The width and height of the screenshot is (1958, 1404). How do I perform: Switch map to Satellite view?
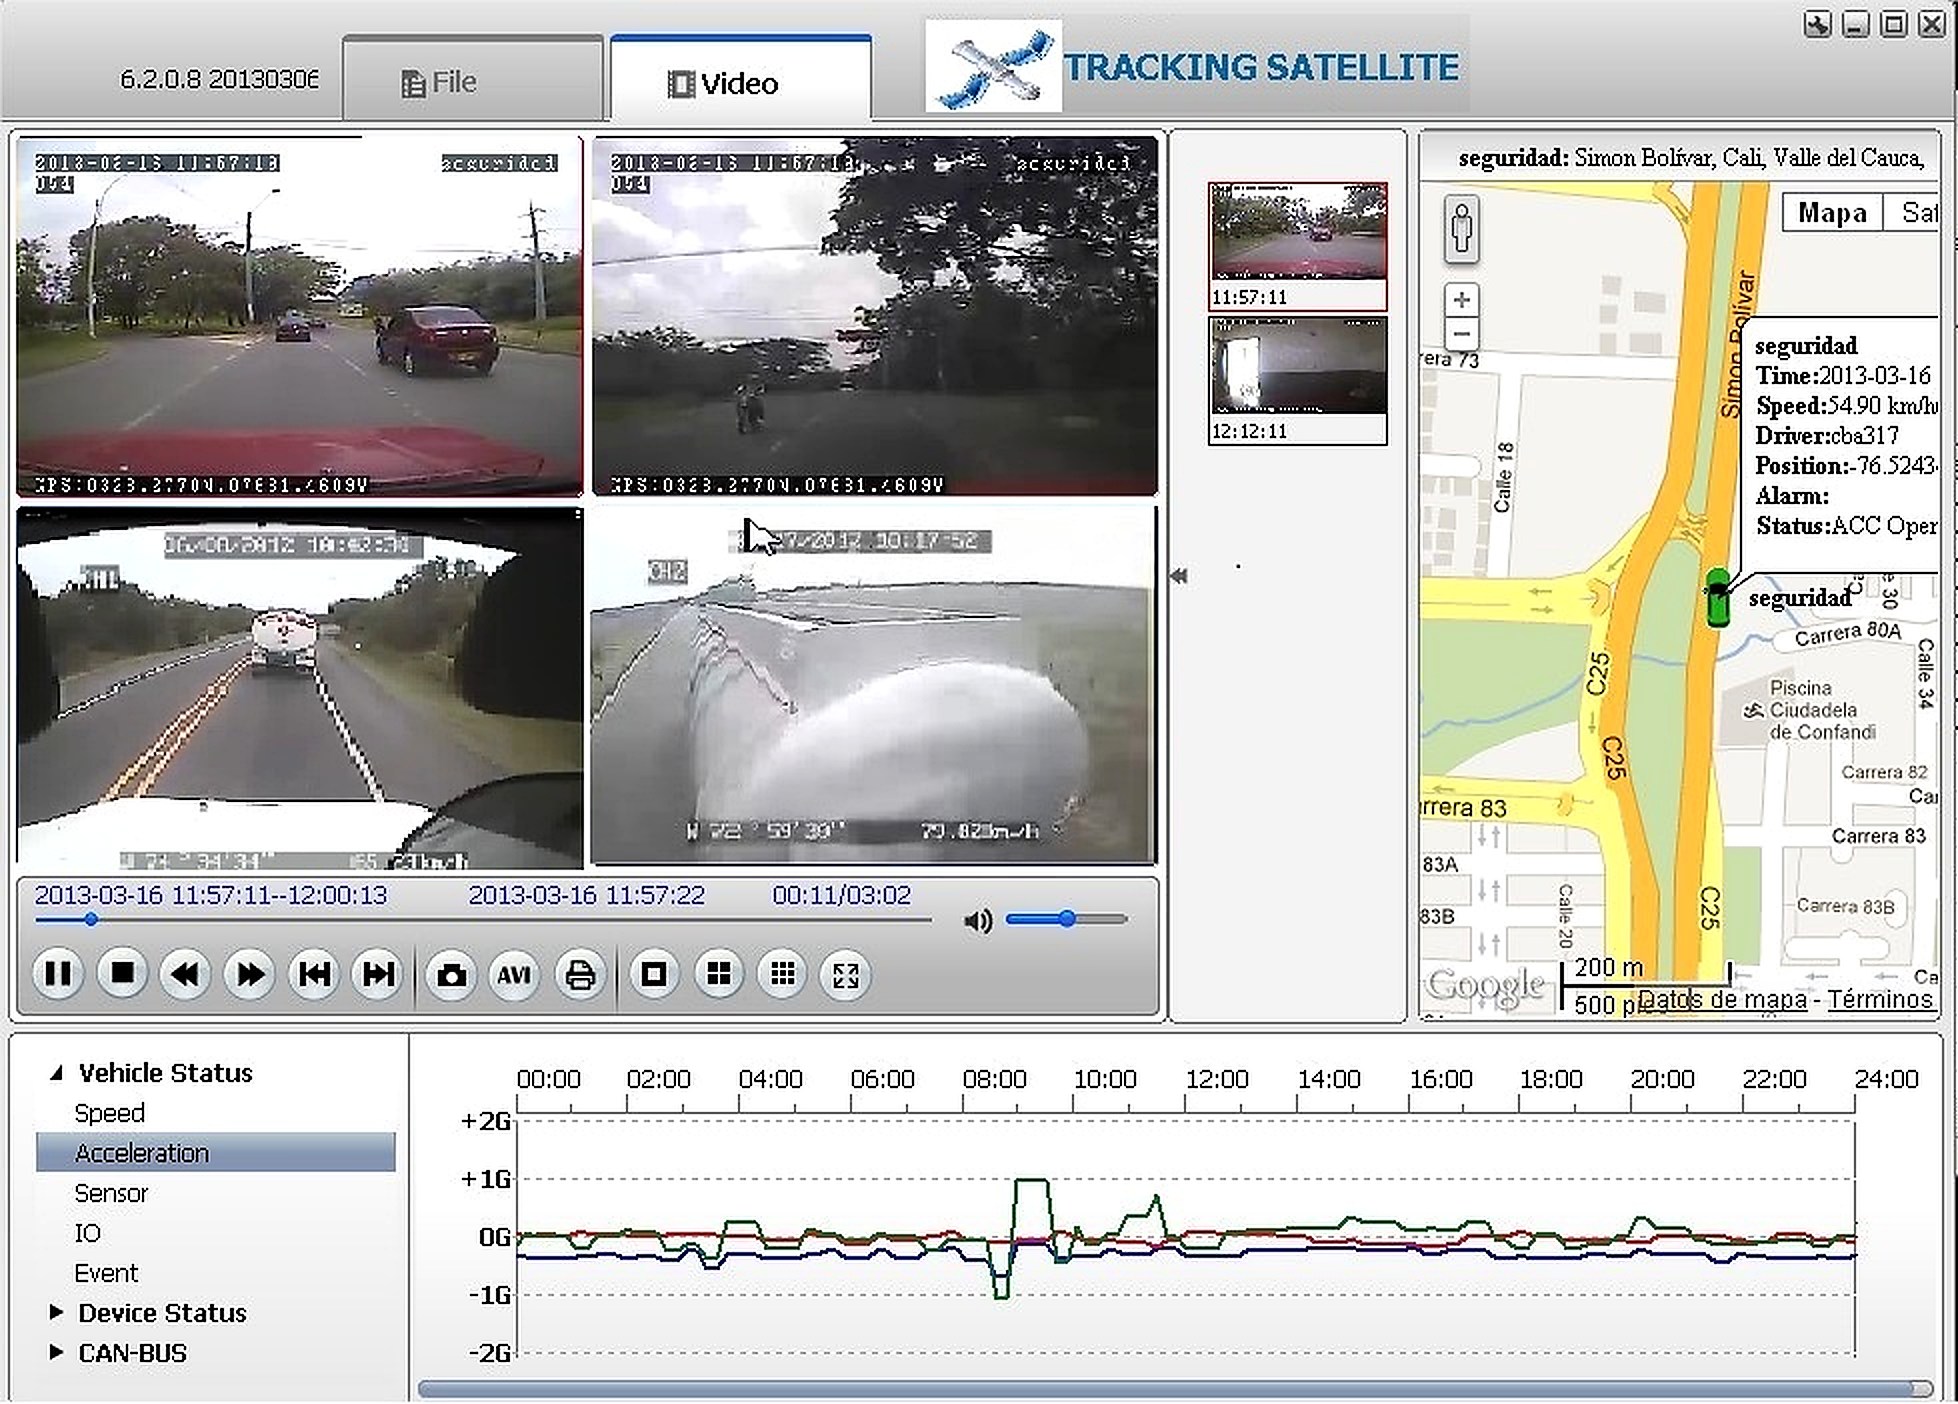point(1913,213)
